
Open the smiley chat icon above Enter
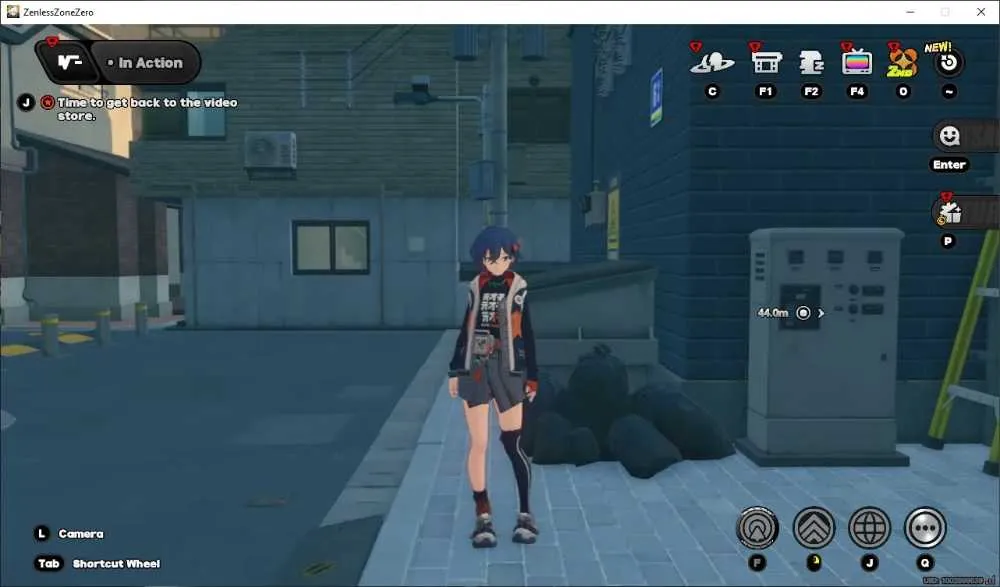point(949,136)
